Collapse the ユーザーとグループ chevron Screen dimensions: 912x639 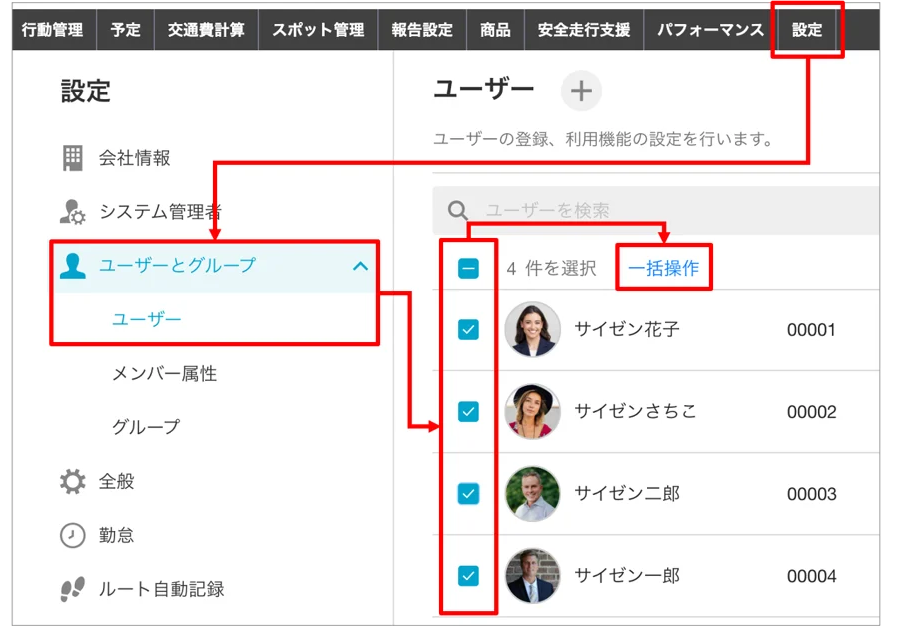(x=361, y=266)
